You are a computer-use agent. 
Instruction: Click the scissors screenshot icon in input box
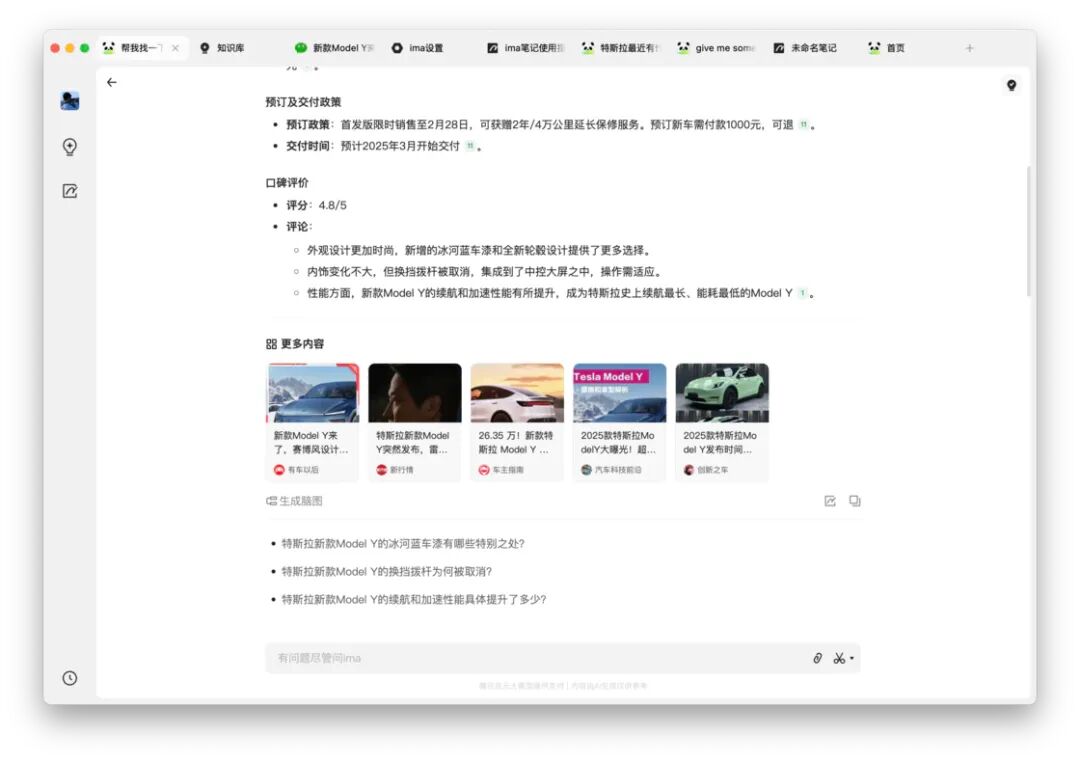[x=839, y=658]
